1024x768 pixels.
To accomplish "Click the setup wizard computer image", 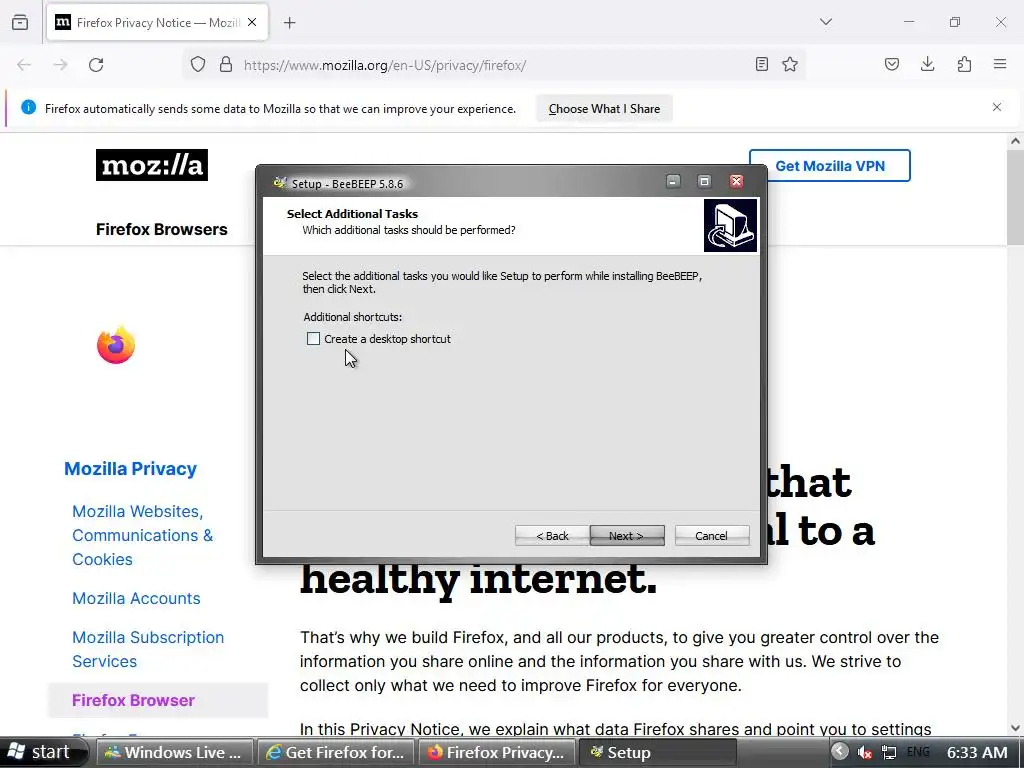I will 730,225.
